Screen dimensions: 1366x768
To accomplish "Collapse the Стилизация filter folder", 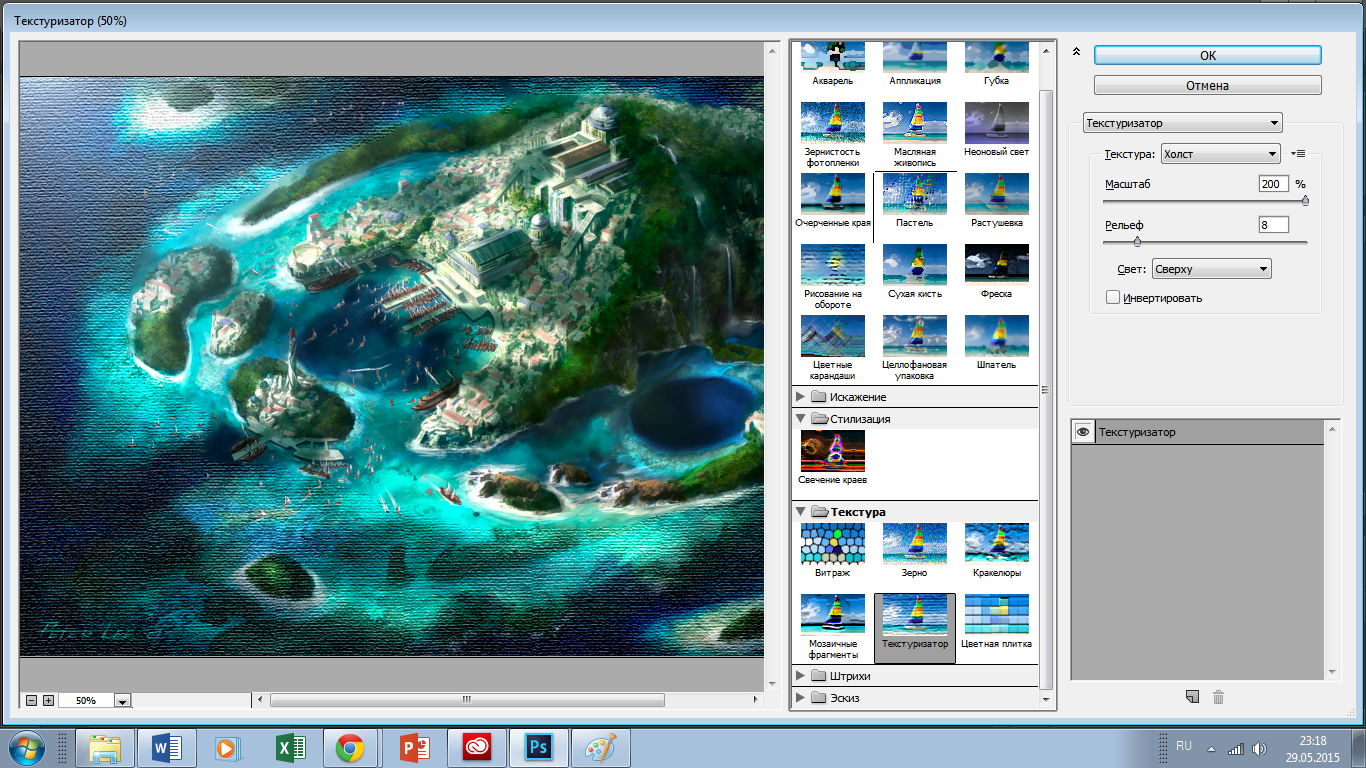I will click(800, 419).
